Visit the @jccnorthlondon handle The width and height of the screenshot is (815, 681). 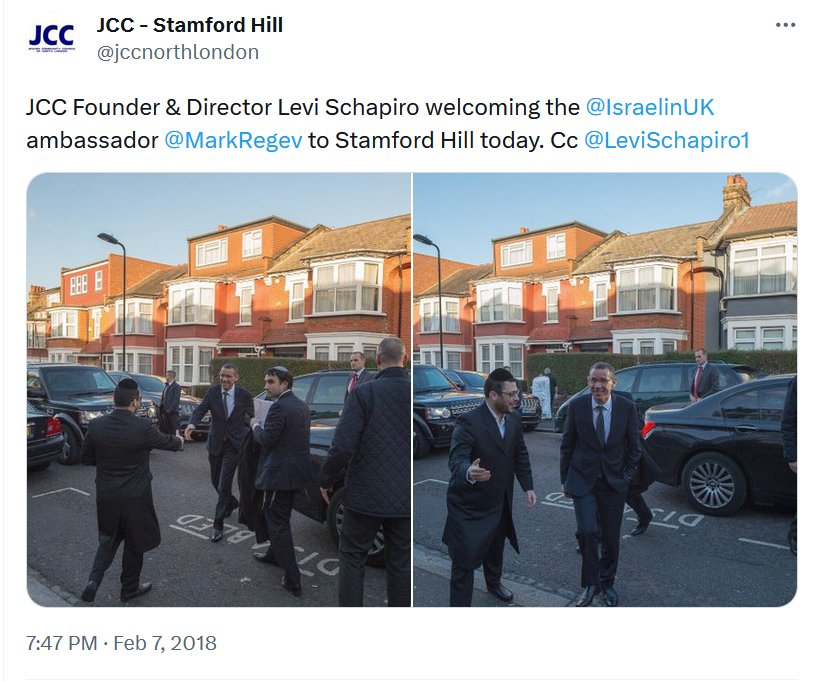point(178,52)
